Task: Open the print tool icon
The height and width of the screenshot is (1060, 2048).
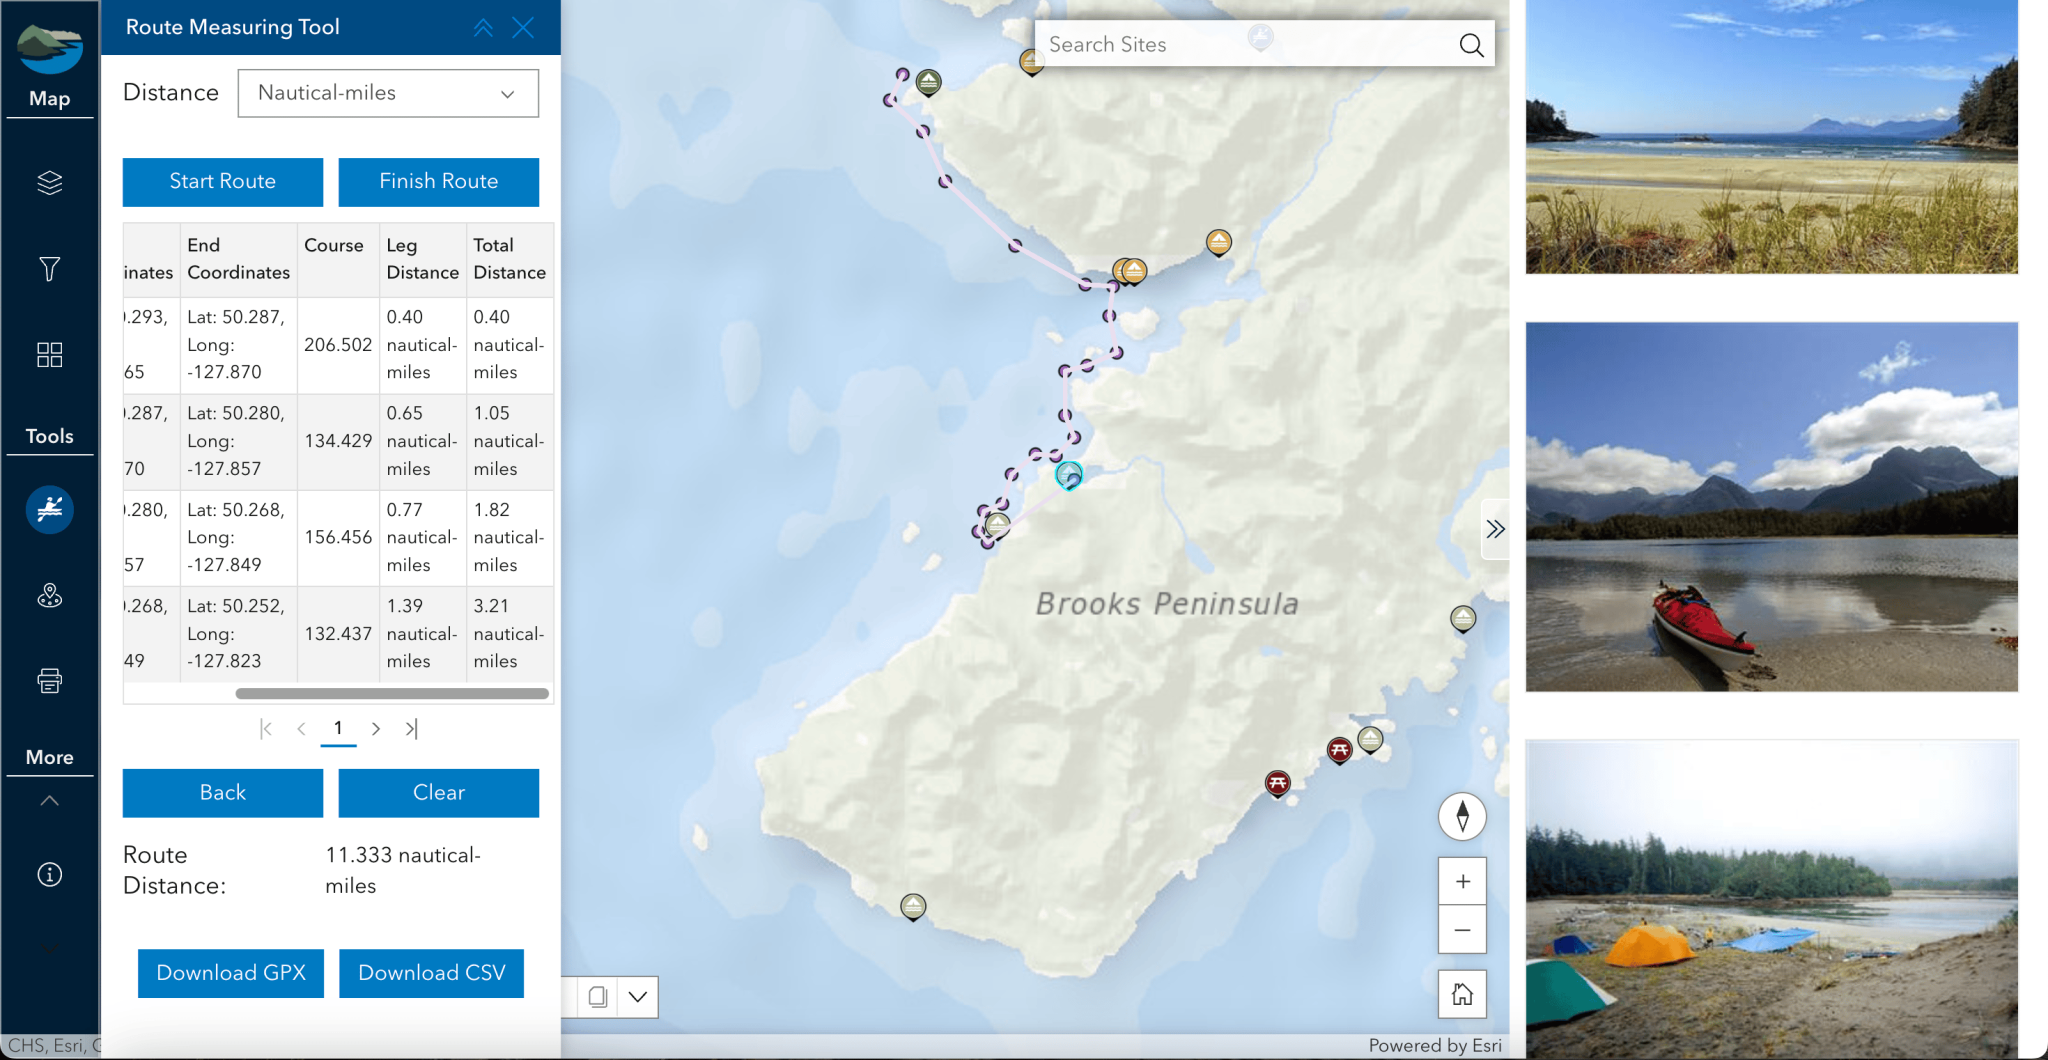Action: pyautogui.click(x=49, y=681)
